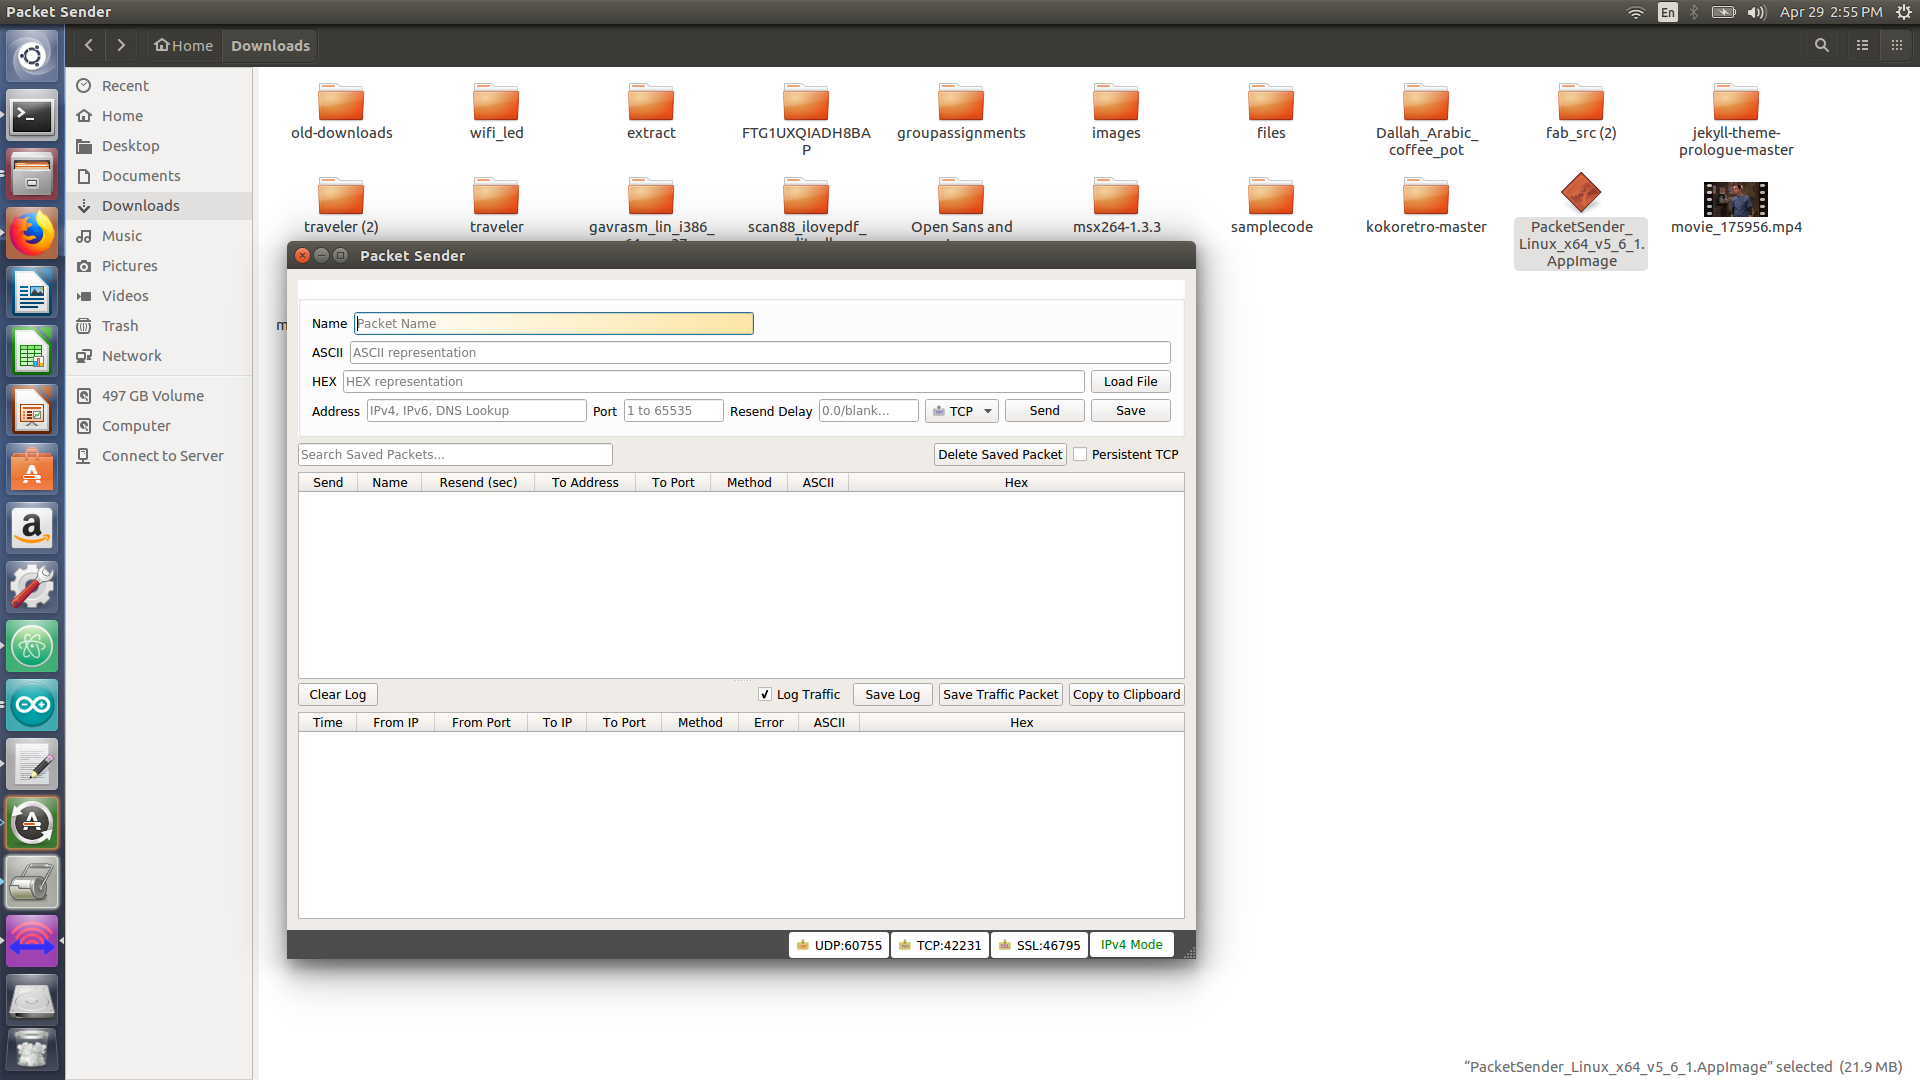Click the Home breadcrumb in path bar

tap(183, 45)
